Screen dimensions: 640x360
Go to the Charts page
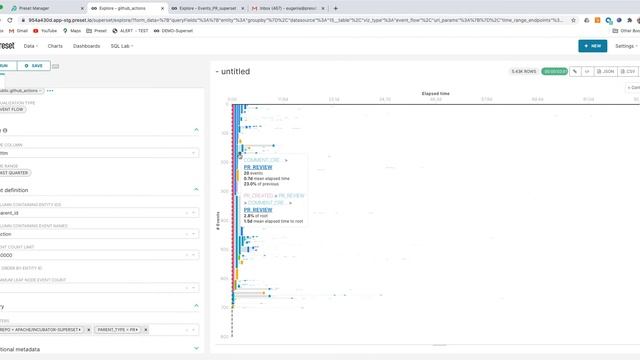(x=55, y=46)
